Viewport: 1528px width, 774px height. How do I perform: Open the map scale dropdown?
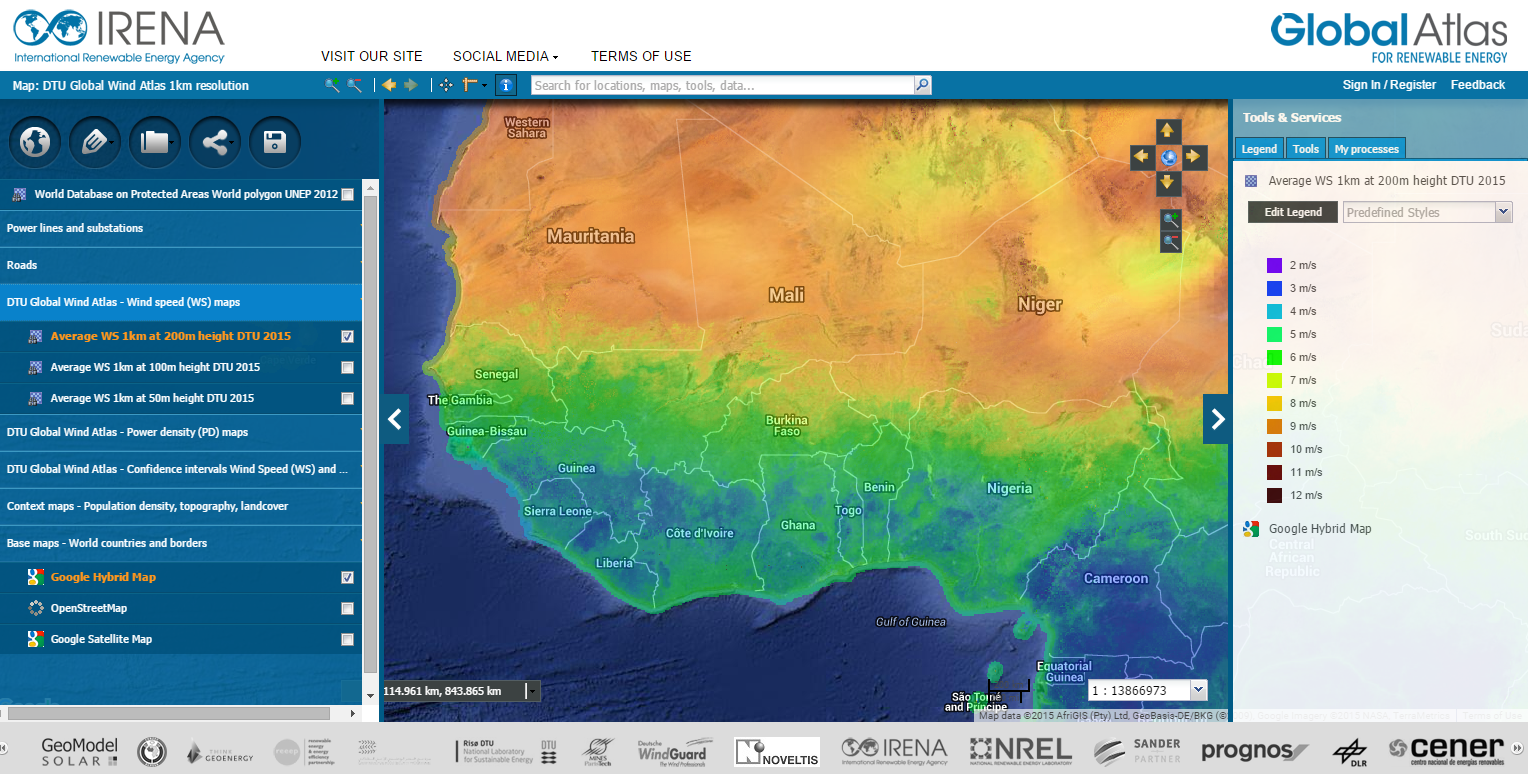pyautogui.click(x=1199, y=690)
